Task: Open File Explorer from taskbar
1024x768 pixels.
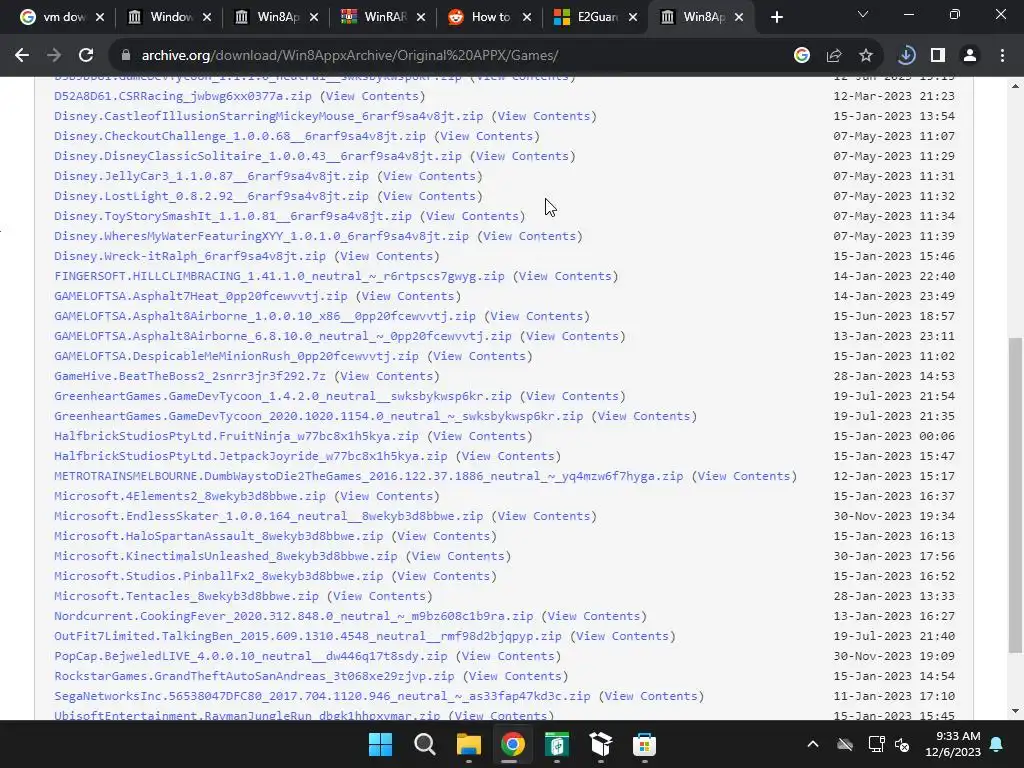Action: [468, 744]
